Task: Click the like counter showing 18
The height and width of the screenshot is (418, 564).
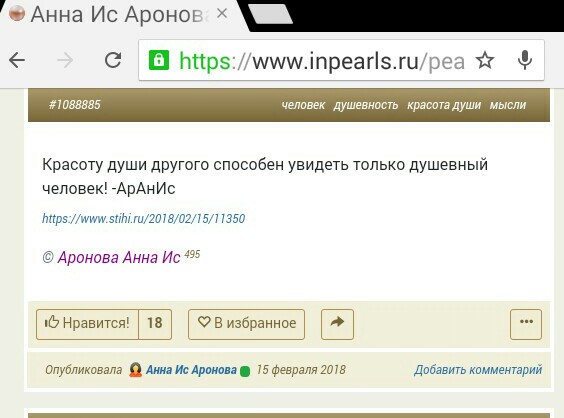Action: click(155, 324)
